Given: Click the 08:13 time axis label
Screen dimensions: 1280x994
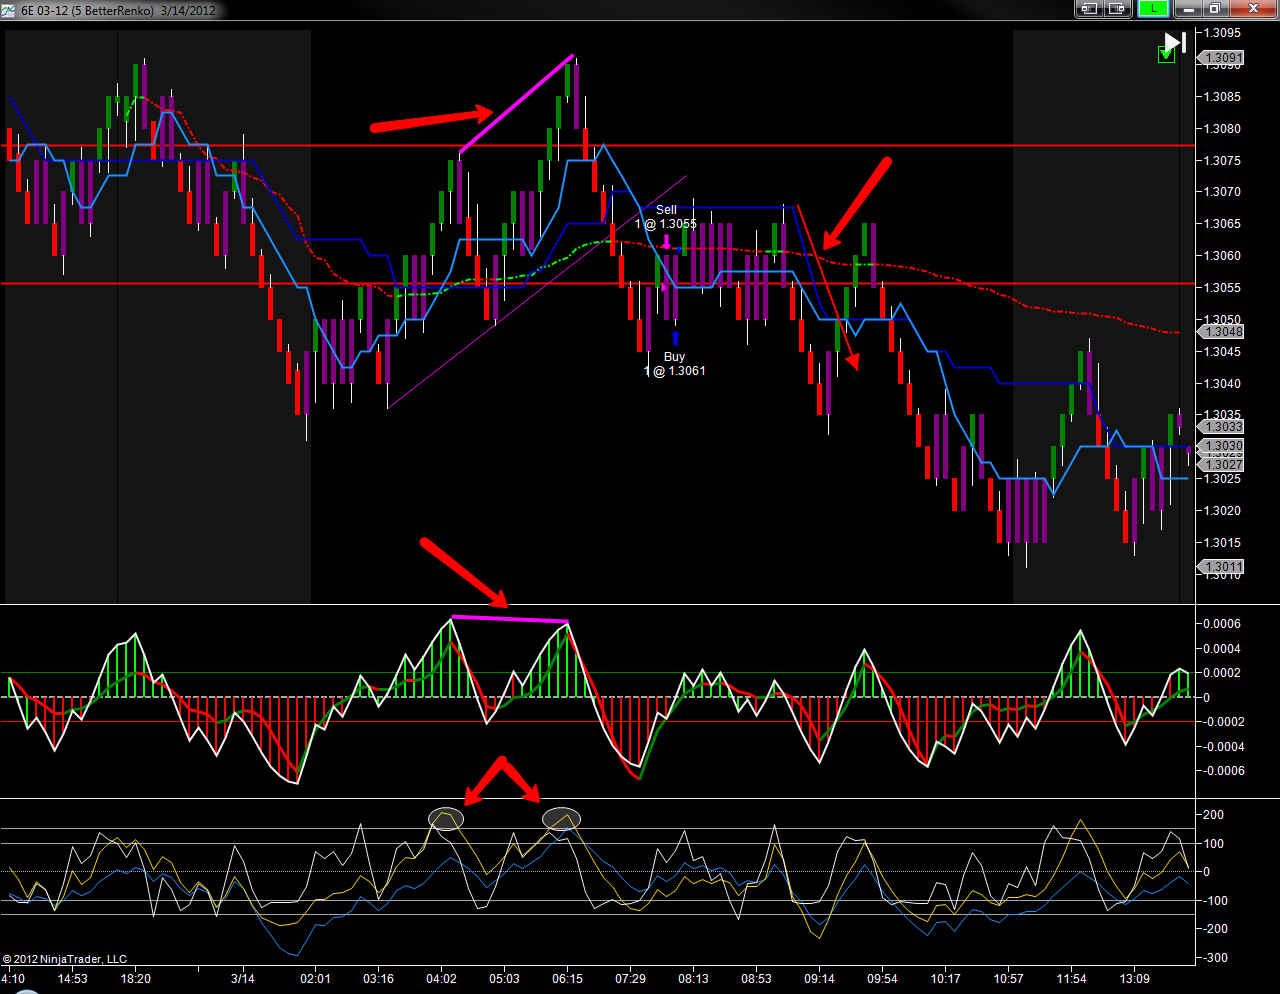Looking at the screenshot, I should click(x=693, y=979).
